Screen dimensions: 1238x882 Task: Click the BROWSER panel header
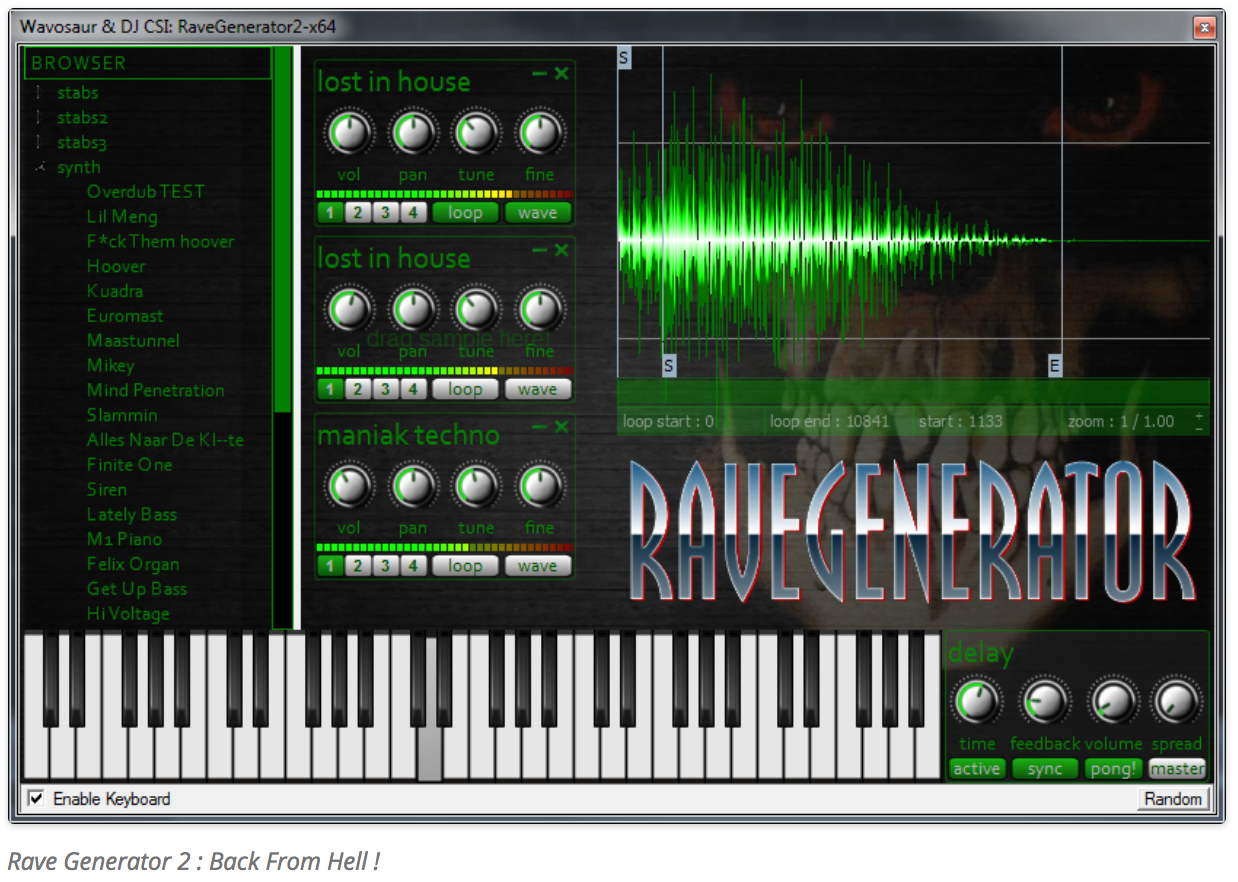point(147,63)
